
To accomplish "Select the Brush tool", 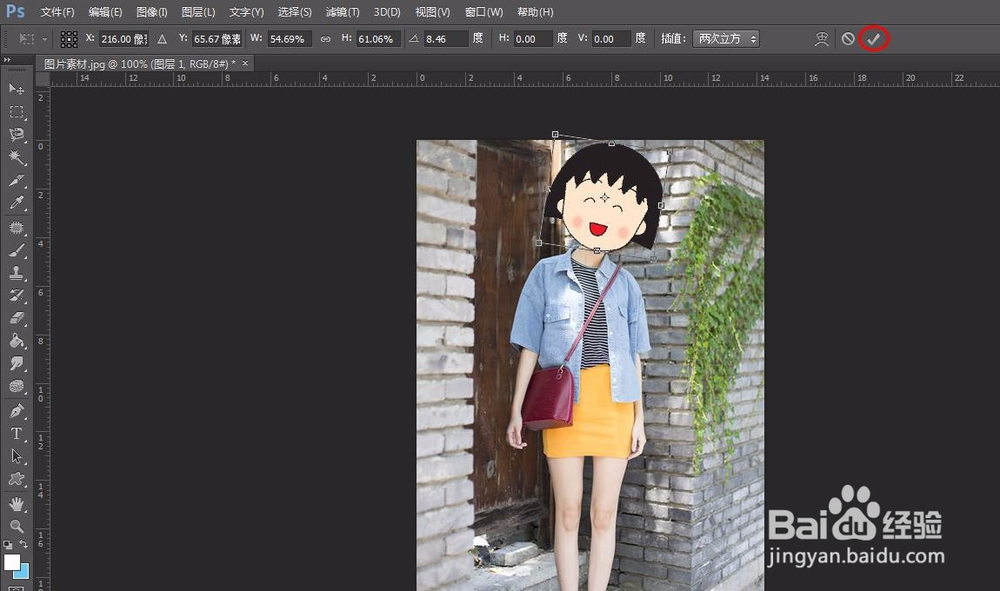I will tap(17, 251).
